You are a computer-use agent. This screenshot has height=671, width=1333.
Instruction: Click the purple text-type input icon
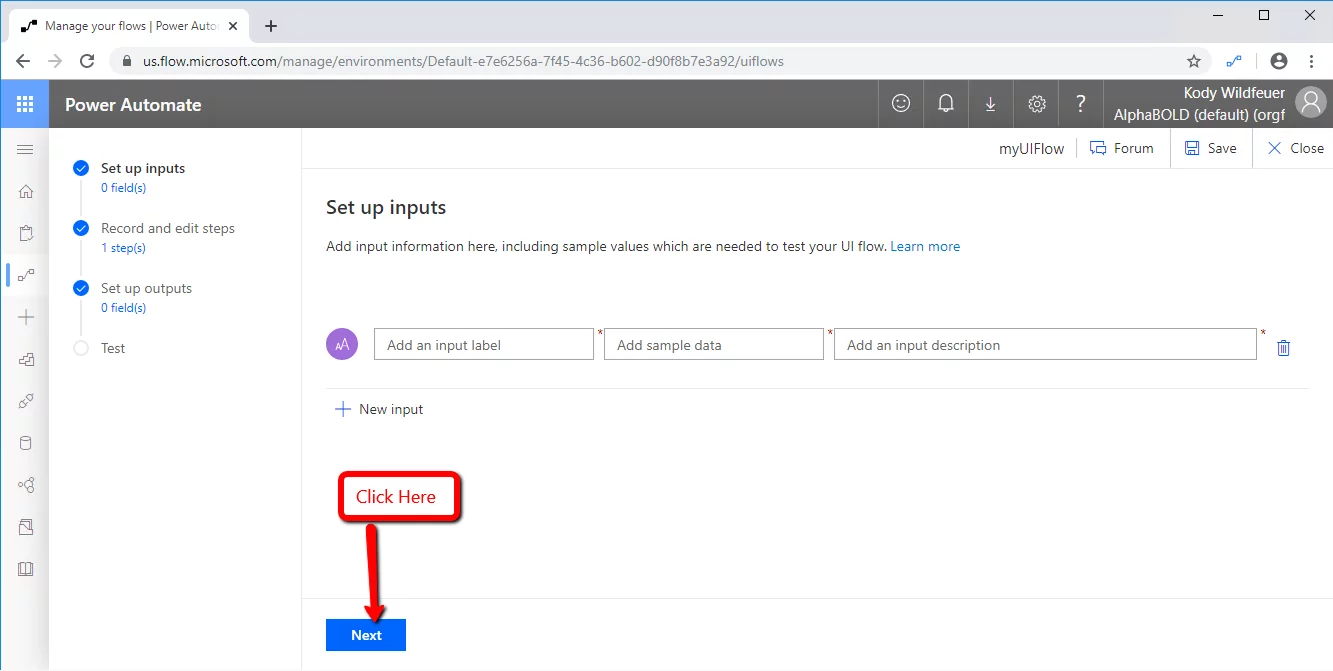(x=342, y=344)
